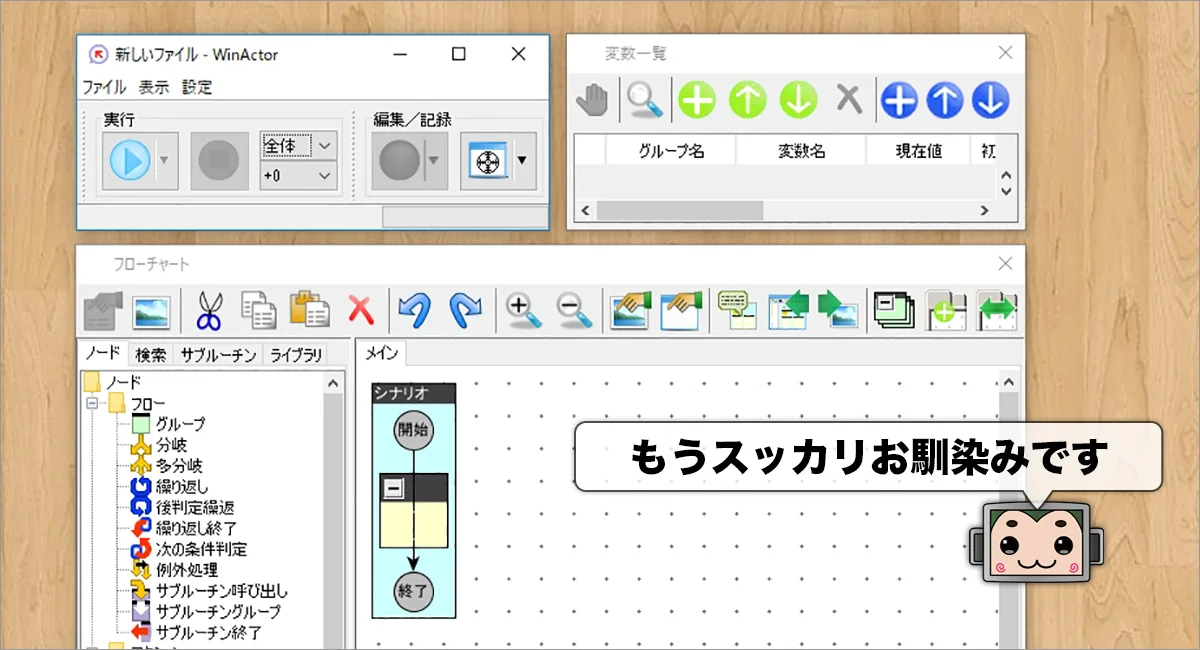Switch to the ライブラリ tab
Screen dimensions: 1200x650
(x=295, y=355)
